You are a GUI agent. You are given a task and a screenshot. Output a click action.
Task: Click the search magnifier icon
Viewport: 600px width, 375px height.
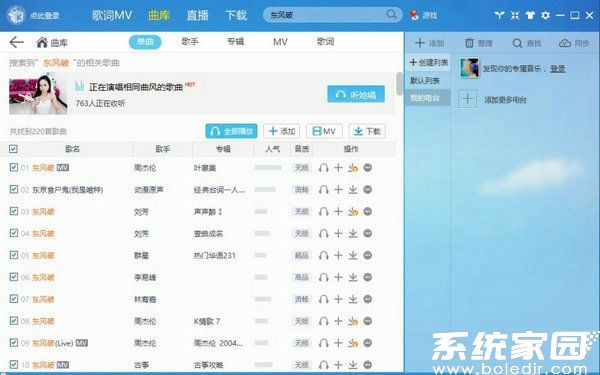click(391, 15)
